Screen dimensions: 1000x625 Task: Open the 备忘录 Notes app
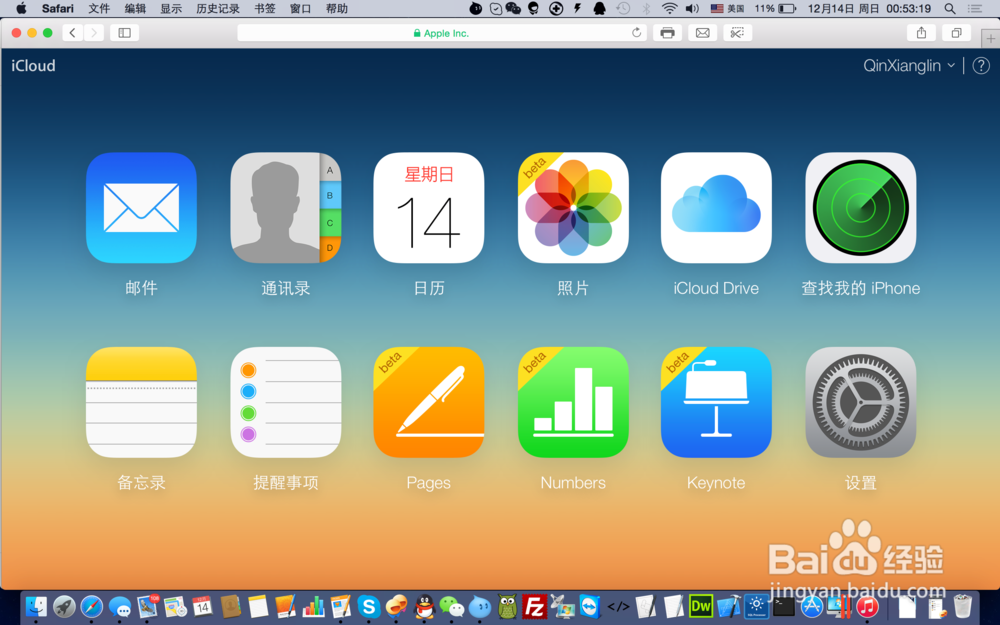141,402
